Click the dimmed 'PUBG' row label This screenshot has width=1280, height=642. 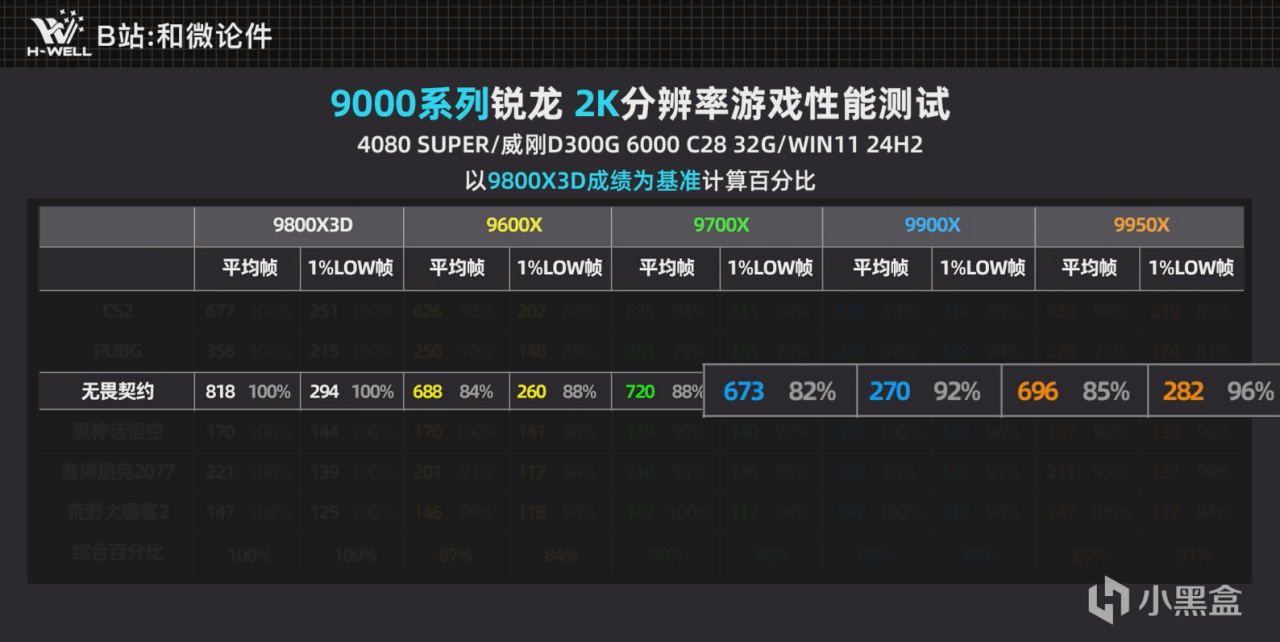coord(118,351)
